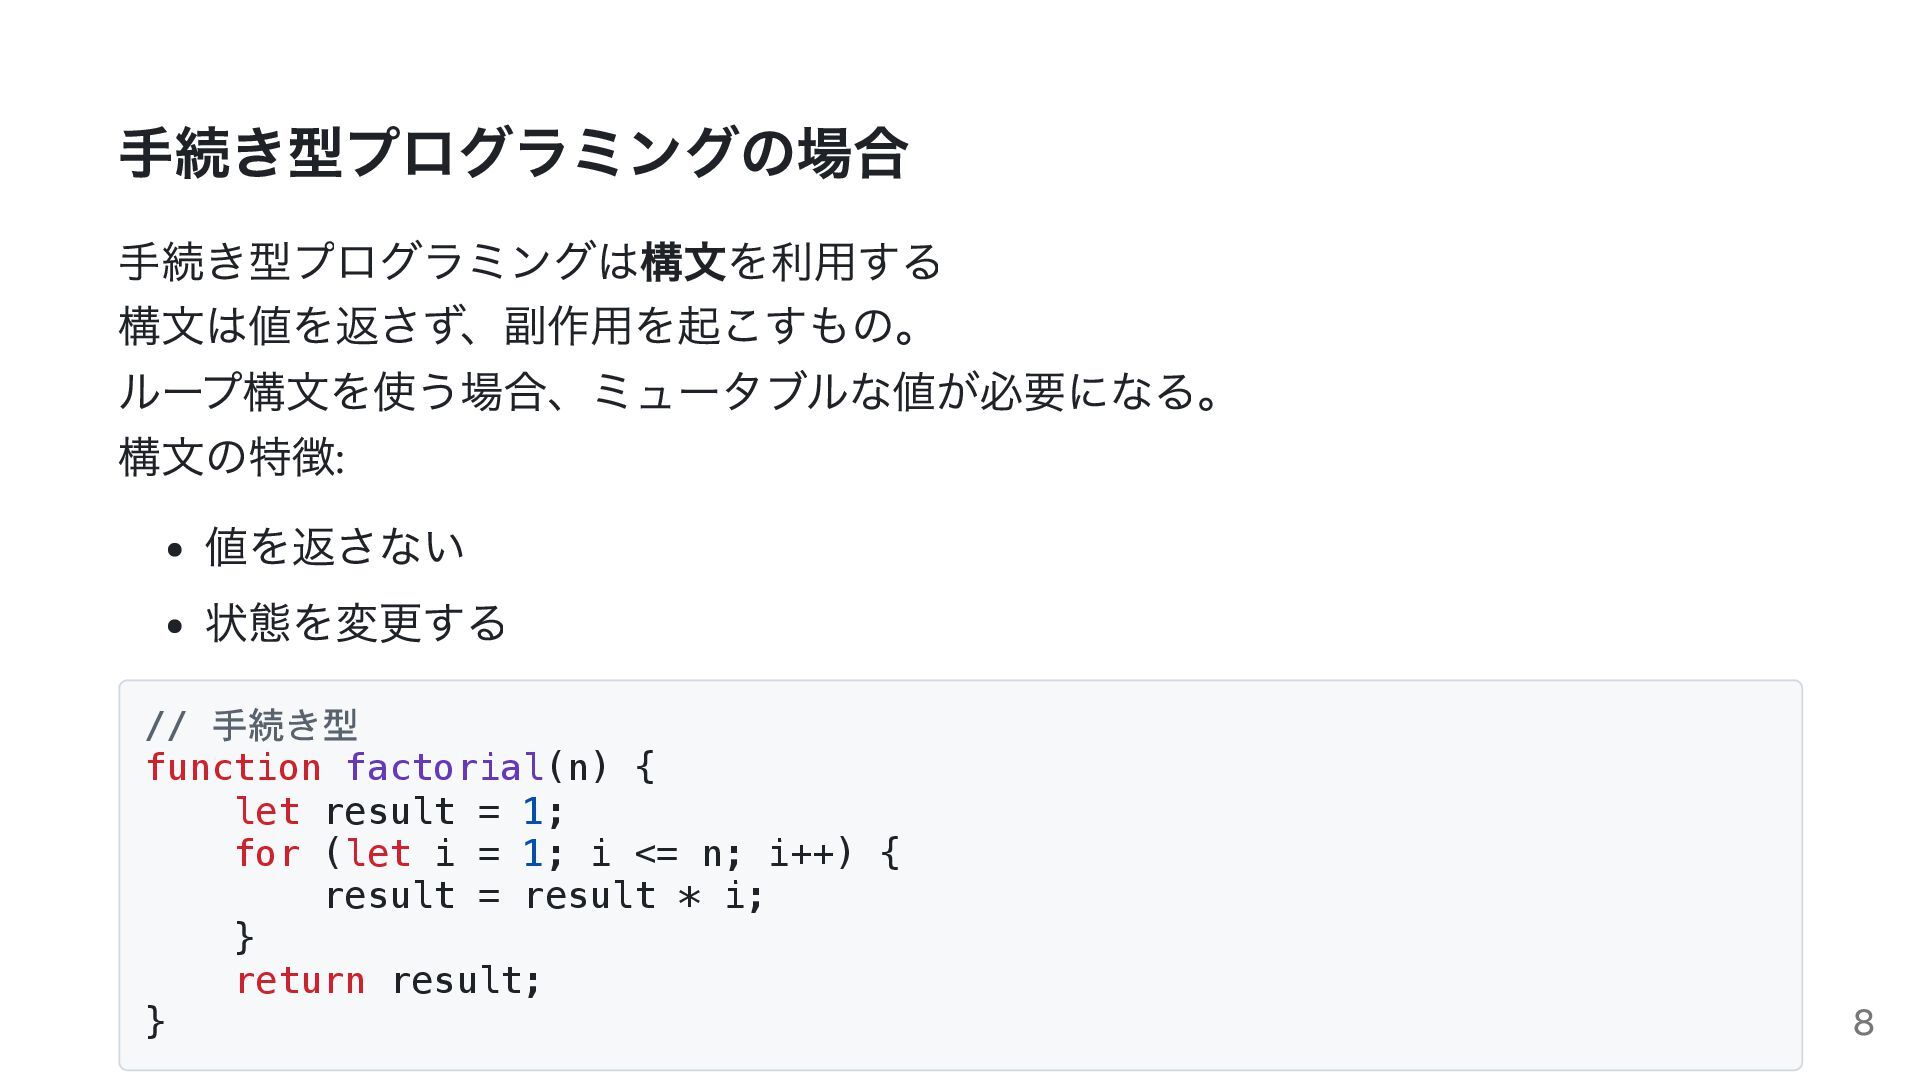Click the code comment // 手続き型

(252, 725)
